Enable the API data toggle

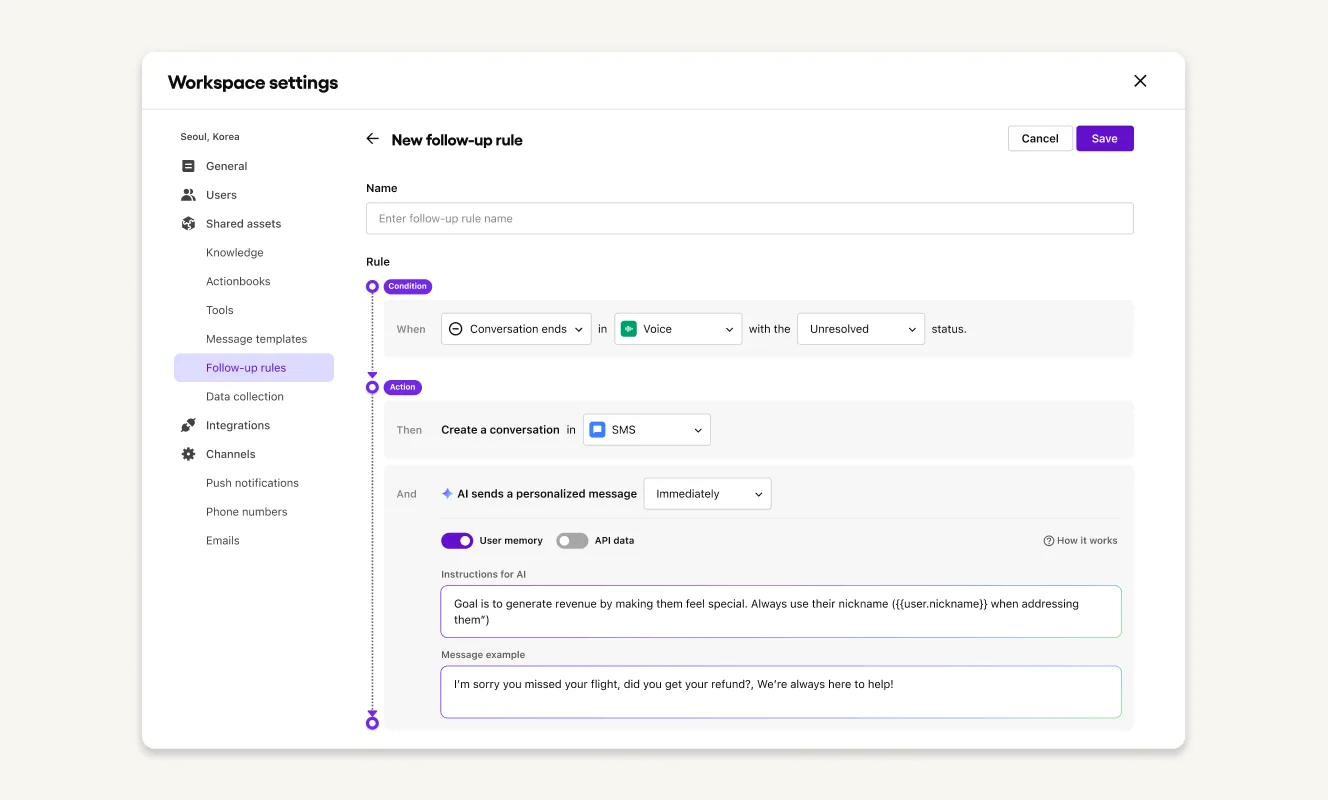coord(572,541)
